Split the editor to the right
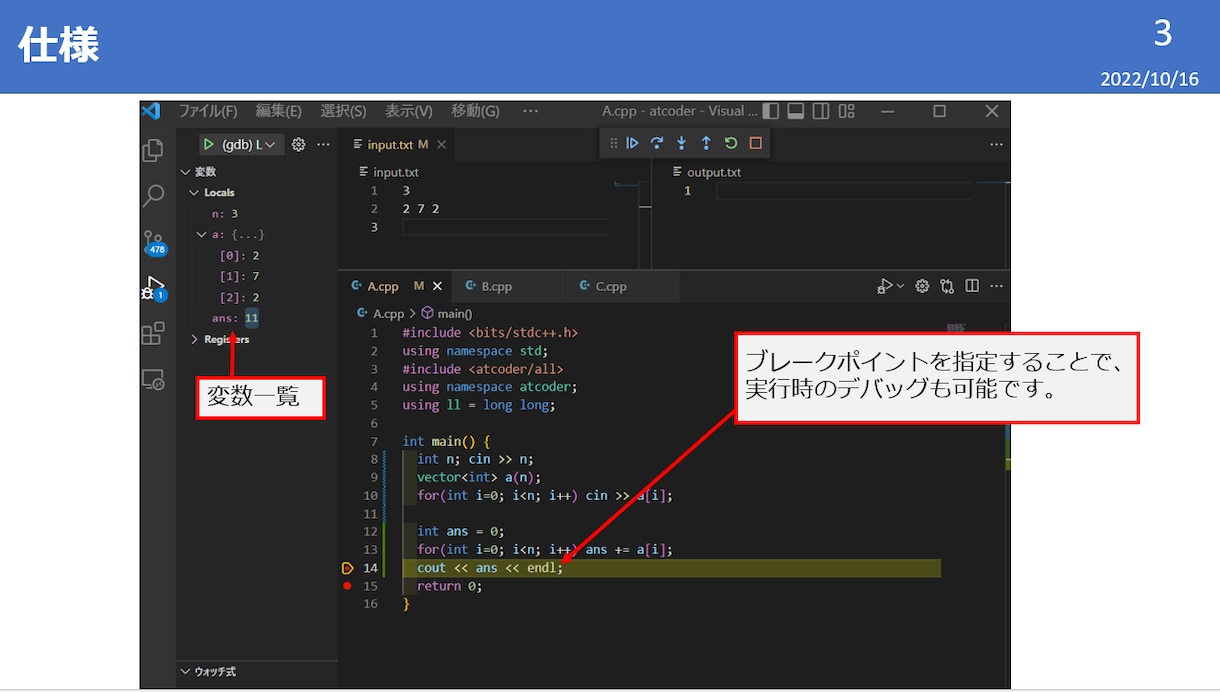The image size is (1220, 692). (x=972, y=286)
